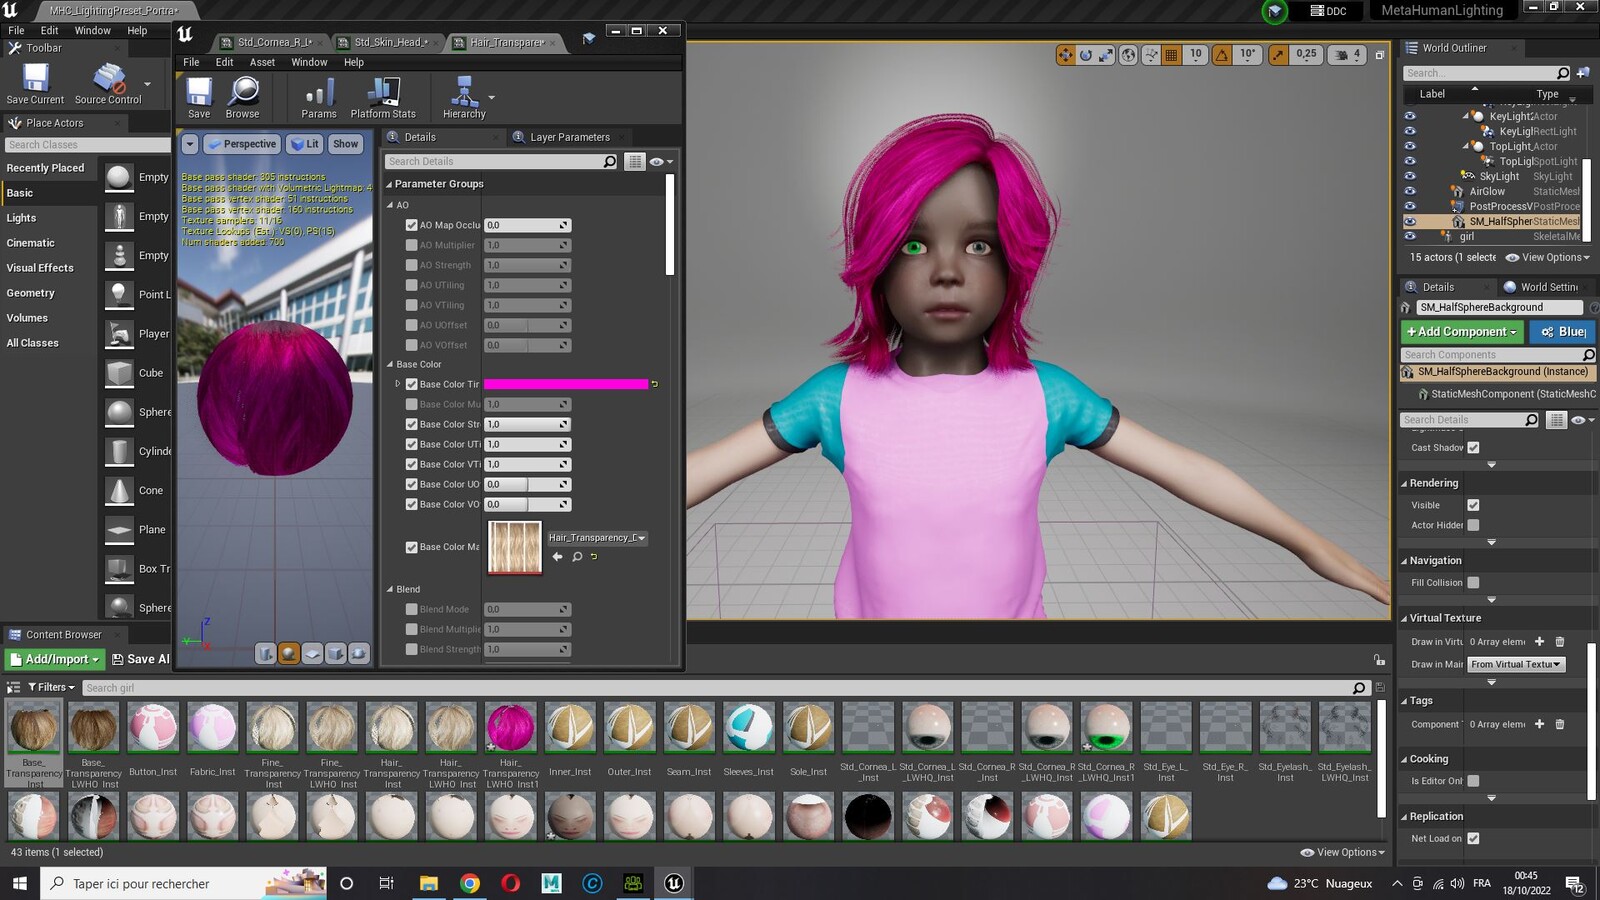Collapse the Blend parameter group
The width and height of the screenshot is (1600, 900).
click(390, 590)
